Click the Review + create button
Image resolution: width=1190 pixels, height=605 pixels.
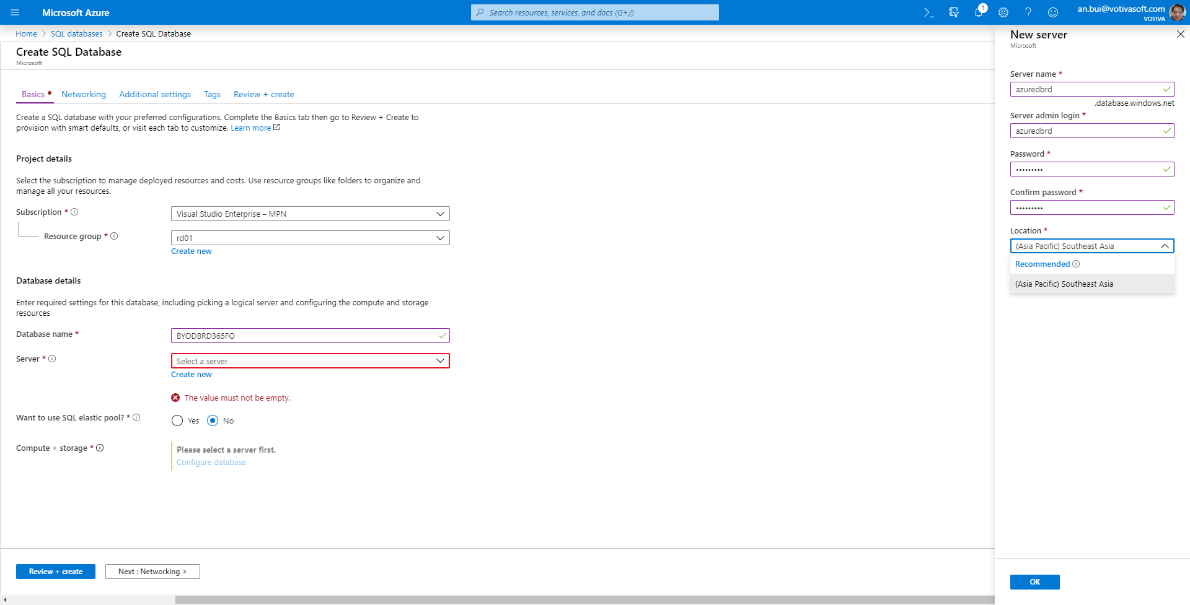point(55,571)
